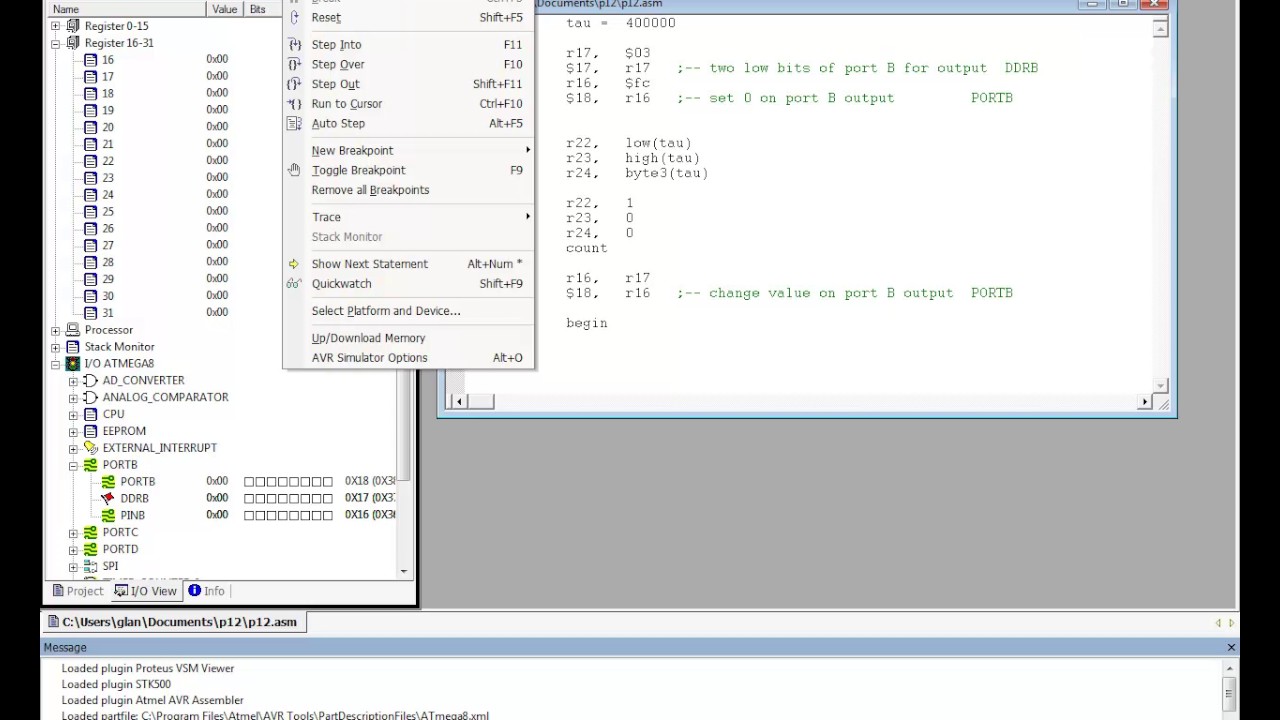Click the PINB register icon
This screenshot has height=720, width=1280.
click(x=108, y=515)
